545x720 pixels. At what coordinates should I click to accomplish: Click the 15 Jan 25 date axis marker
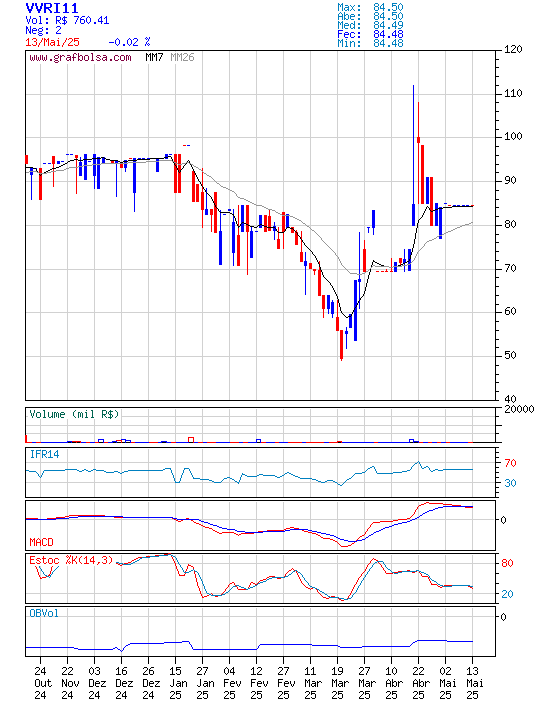pos(175,683)
